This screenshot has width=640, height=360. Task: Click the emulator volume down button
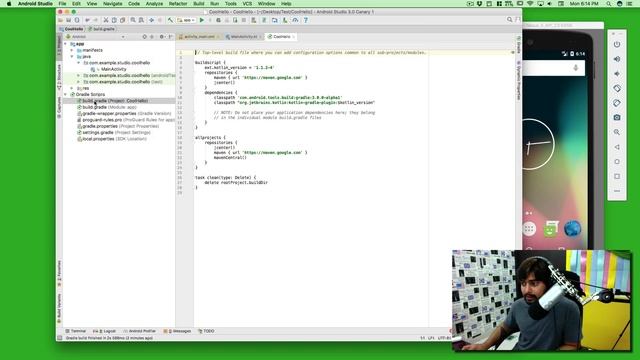[617, 74]
